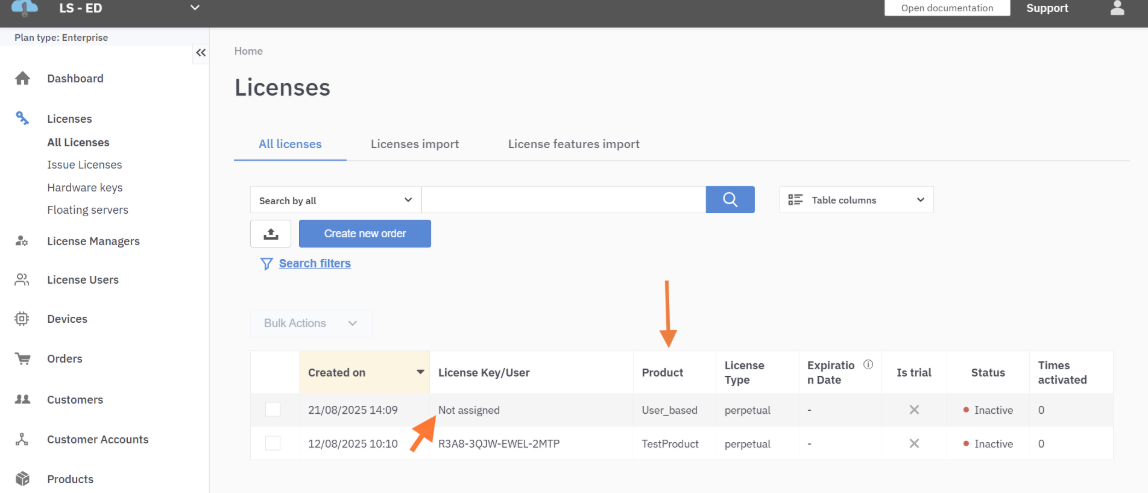
Task: Click the Dashboard home icon
Action: (x=22, y=79)
